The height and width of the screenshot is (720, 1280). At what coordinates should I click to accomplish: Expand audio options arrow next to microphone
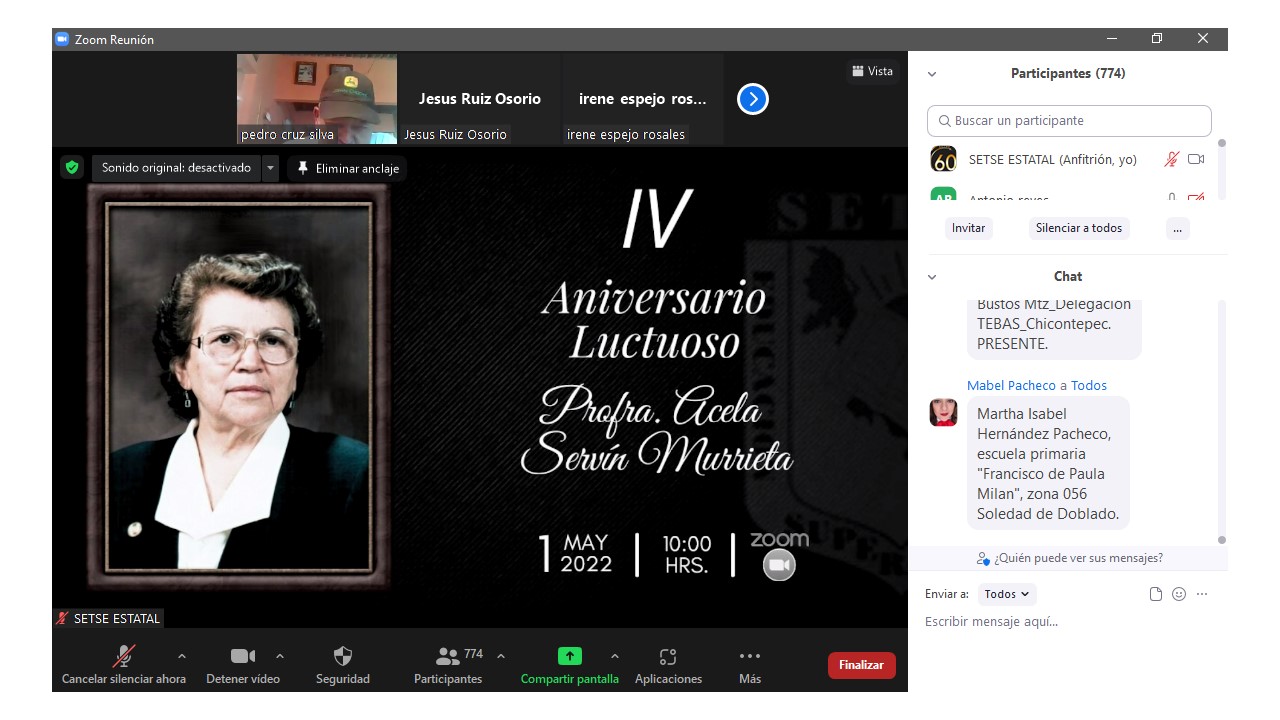[181, 656]
